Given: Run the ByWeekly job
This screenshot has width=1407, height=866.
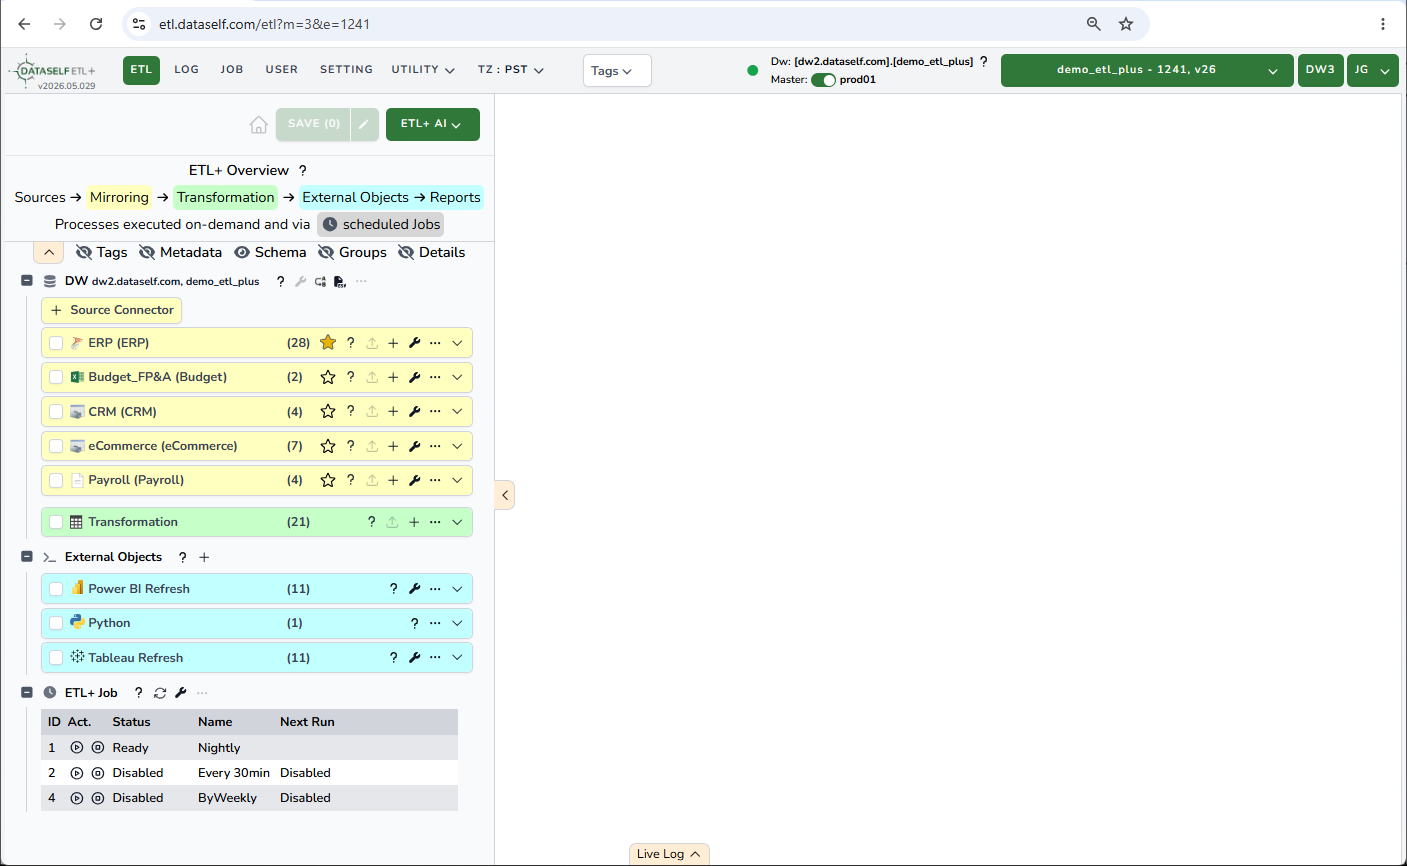Looking at the screenshot, I should point(77,798).
